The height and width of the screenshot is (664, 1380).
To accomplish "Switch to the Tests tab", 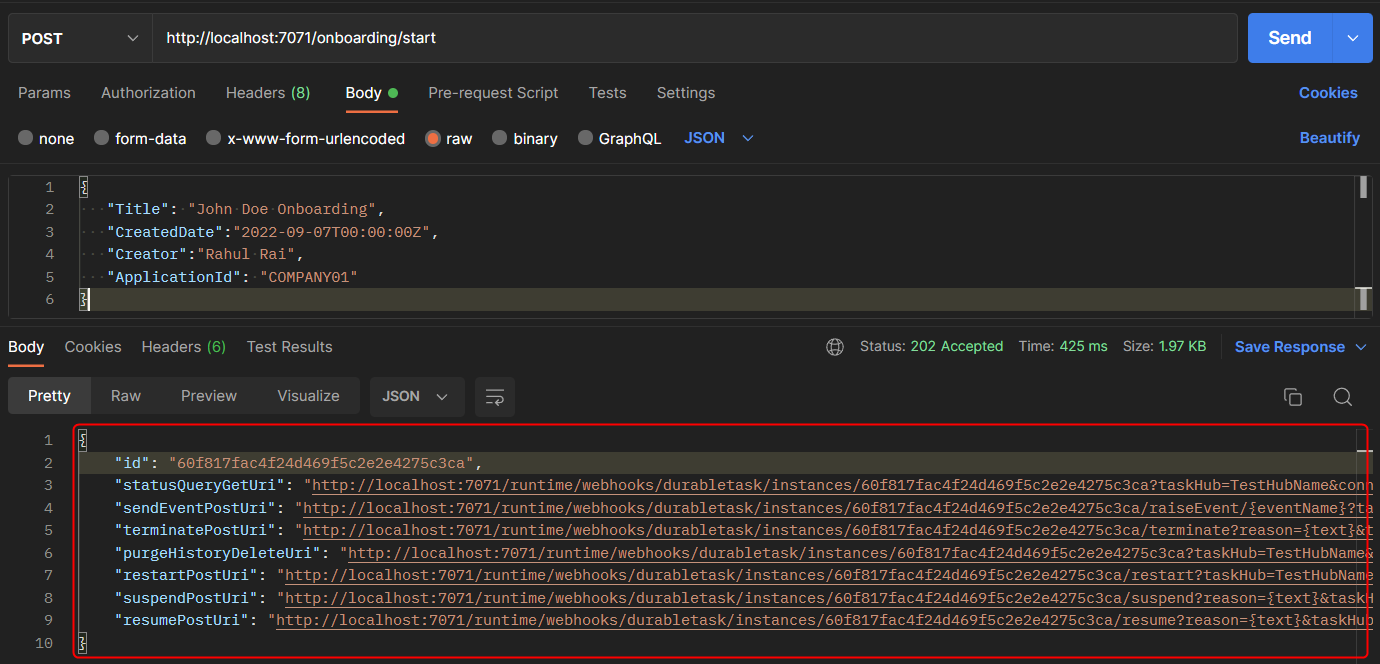I will (x=607, y=93).
